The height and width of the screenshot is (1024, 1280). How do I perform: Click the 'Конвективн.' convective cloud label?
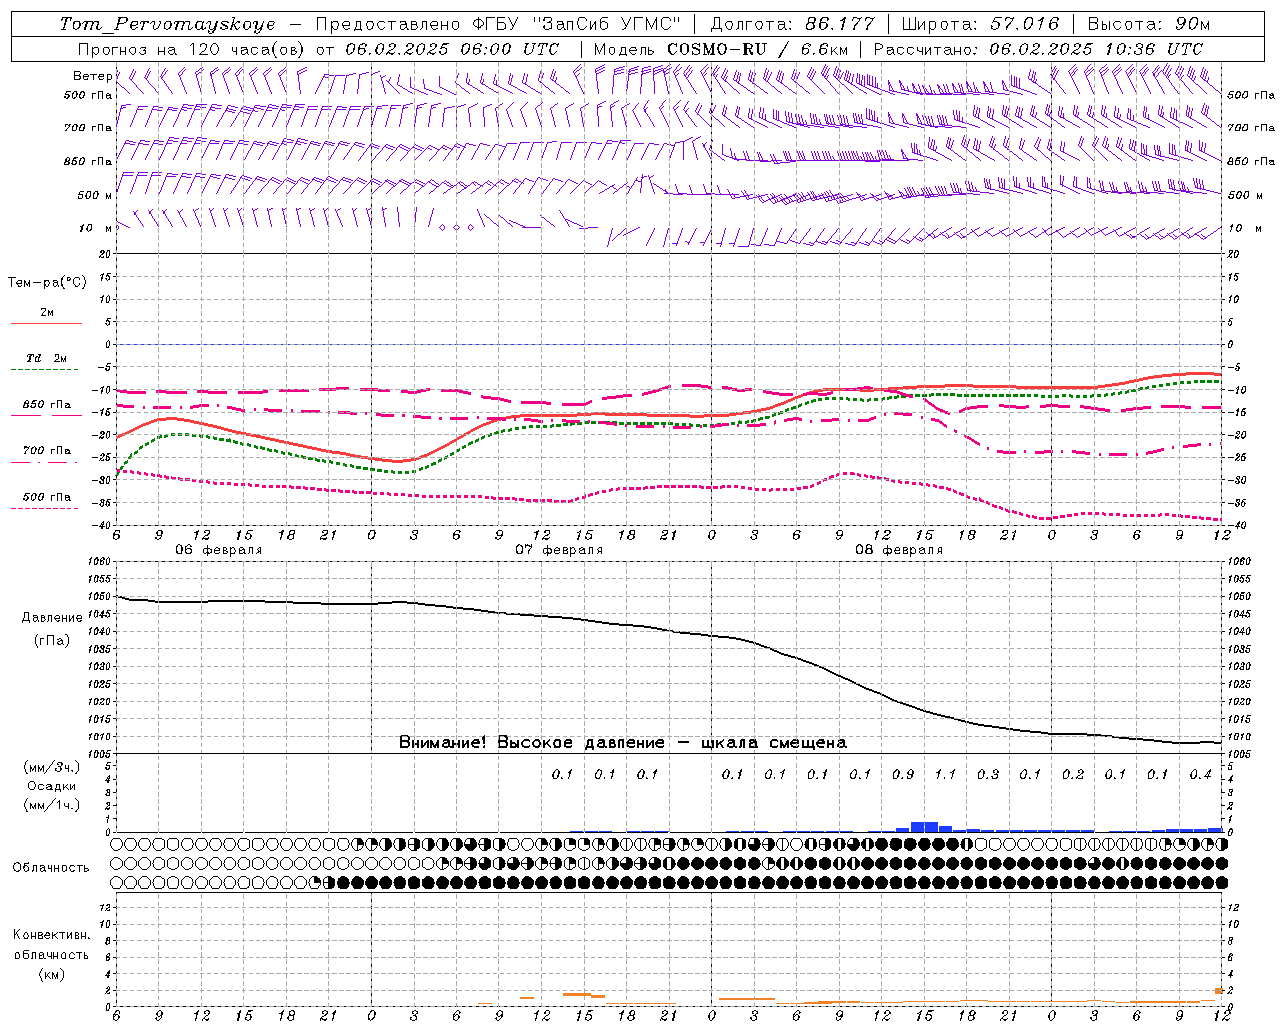click(x=51, y=935)
